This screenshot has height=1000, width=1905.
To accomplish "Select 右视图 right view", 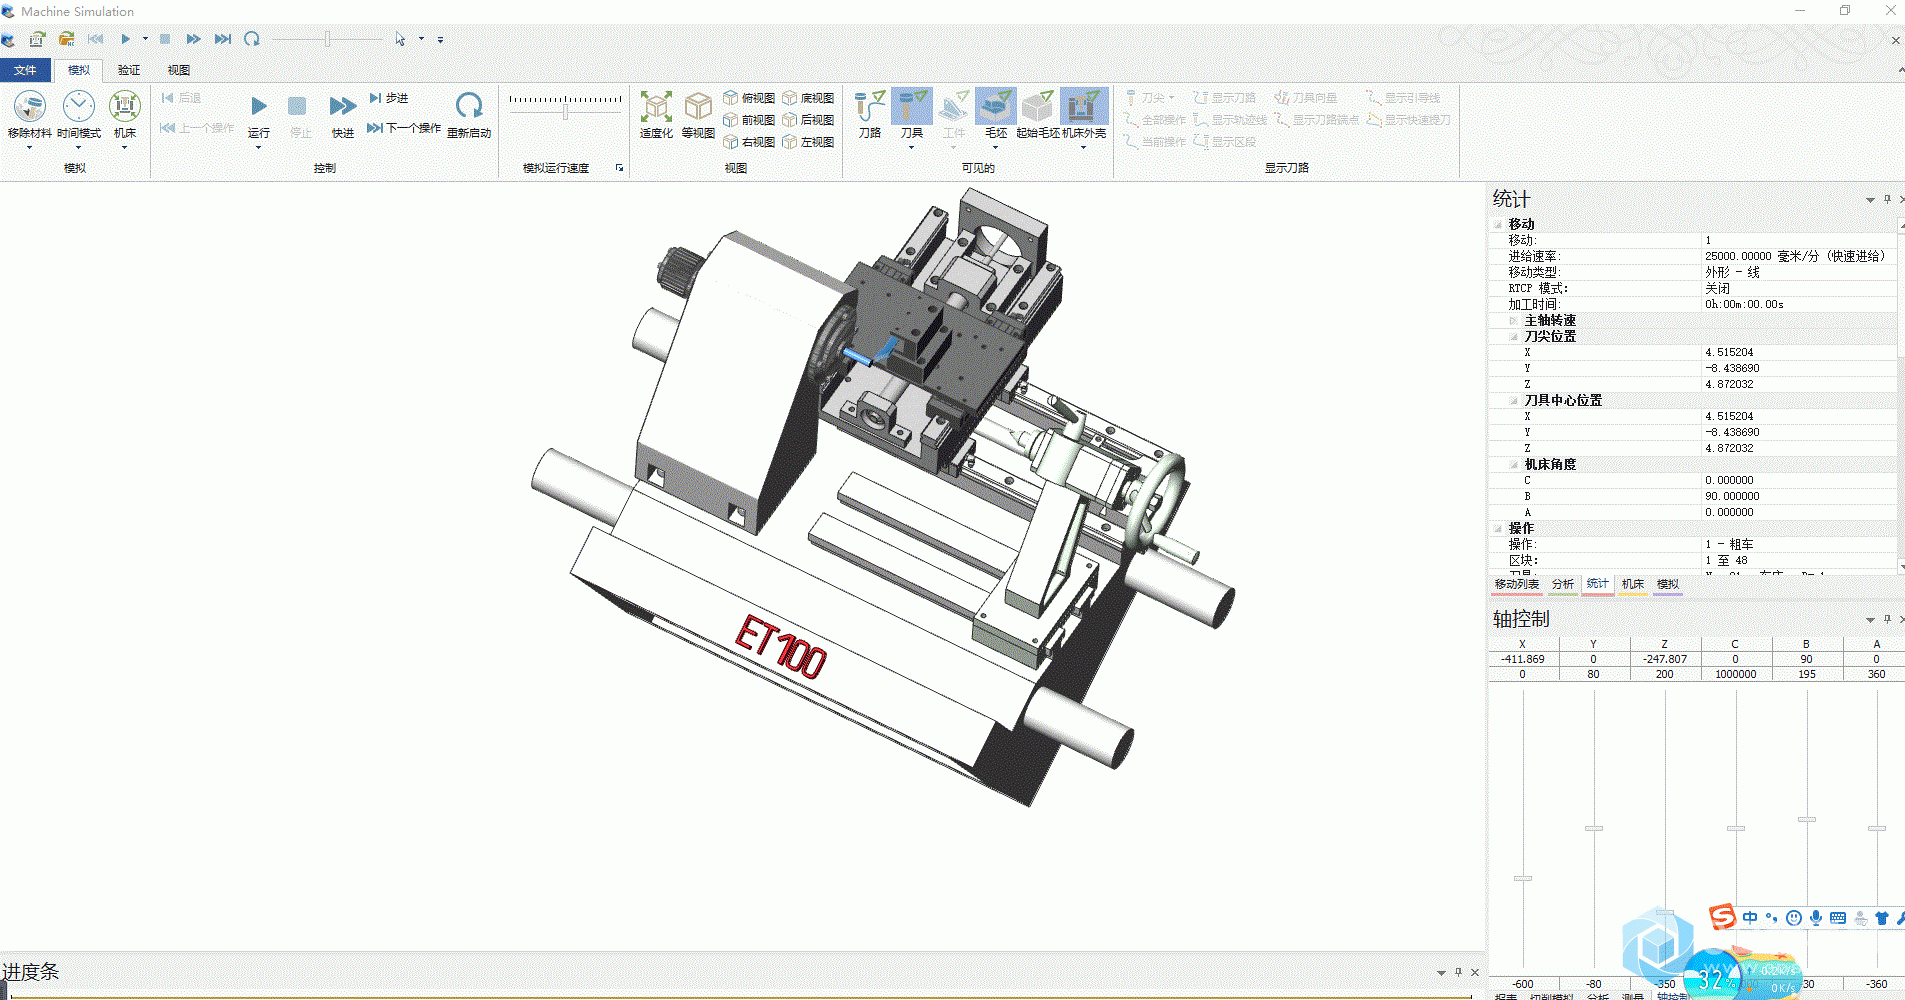I will [x=749, y=142].
